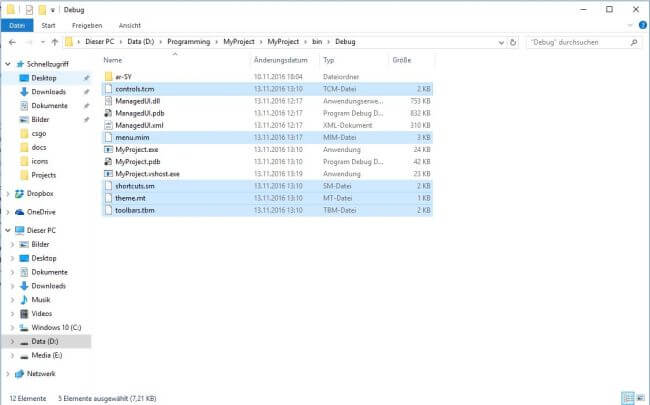Viewport: 650px width, 405px height.
Task: Select ManagedUI.dll file icon
Action: [108, 101]
